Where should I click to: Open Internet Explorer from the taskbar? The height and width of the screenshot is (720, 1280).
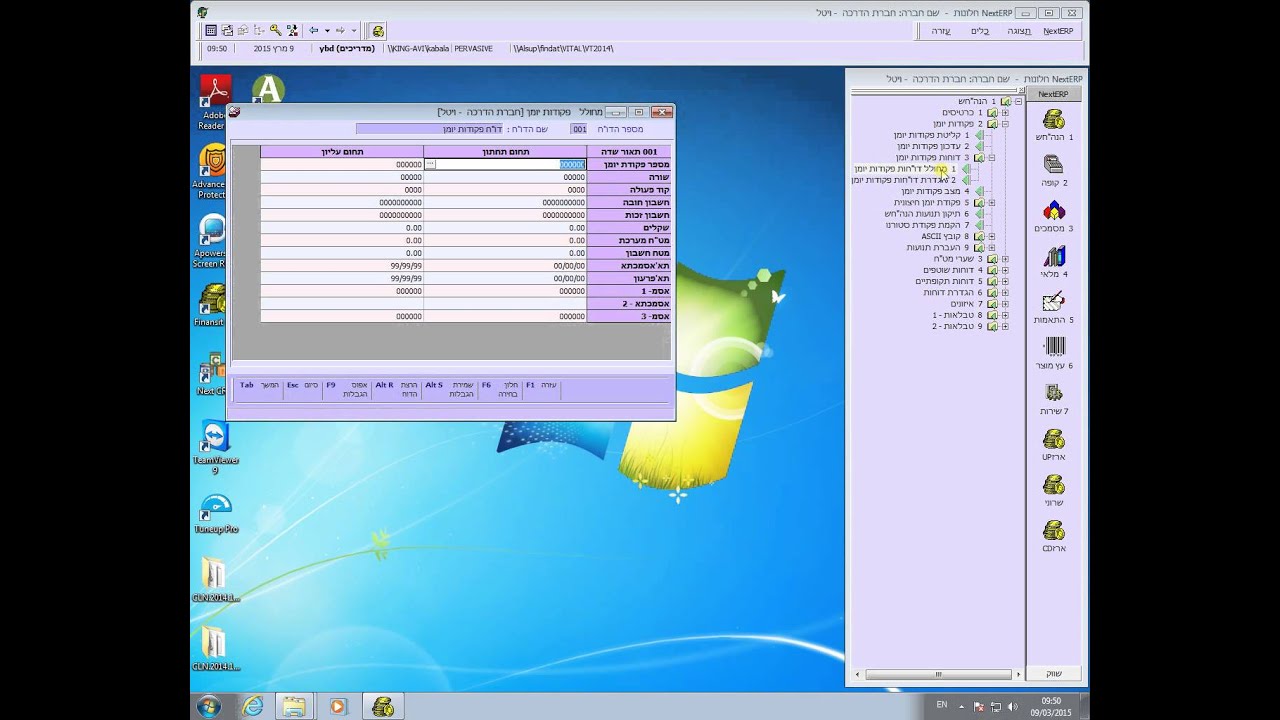point(253,706)
